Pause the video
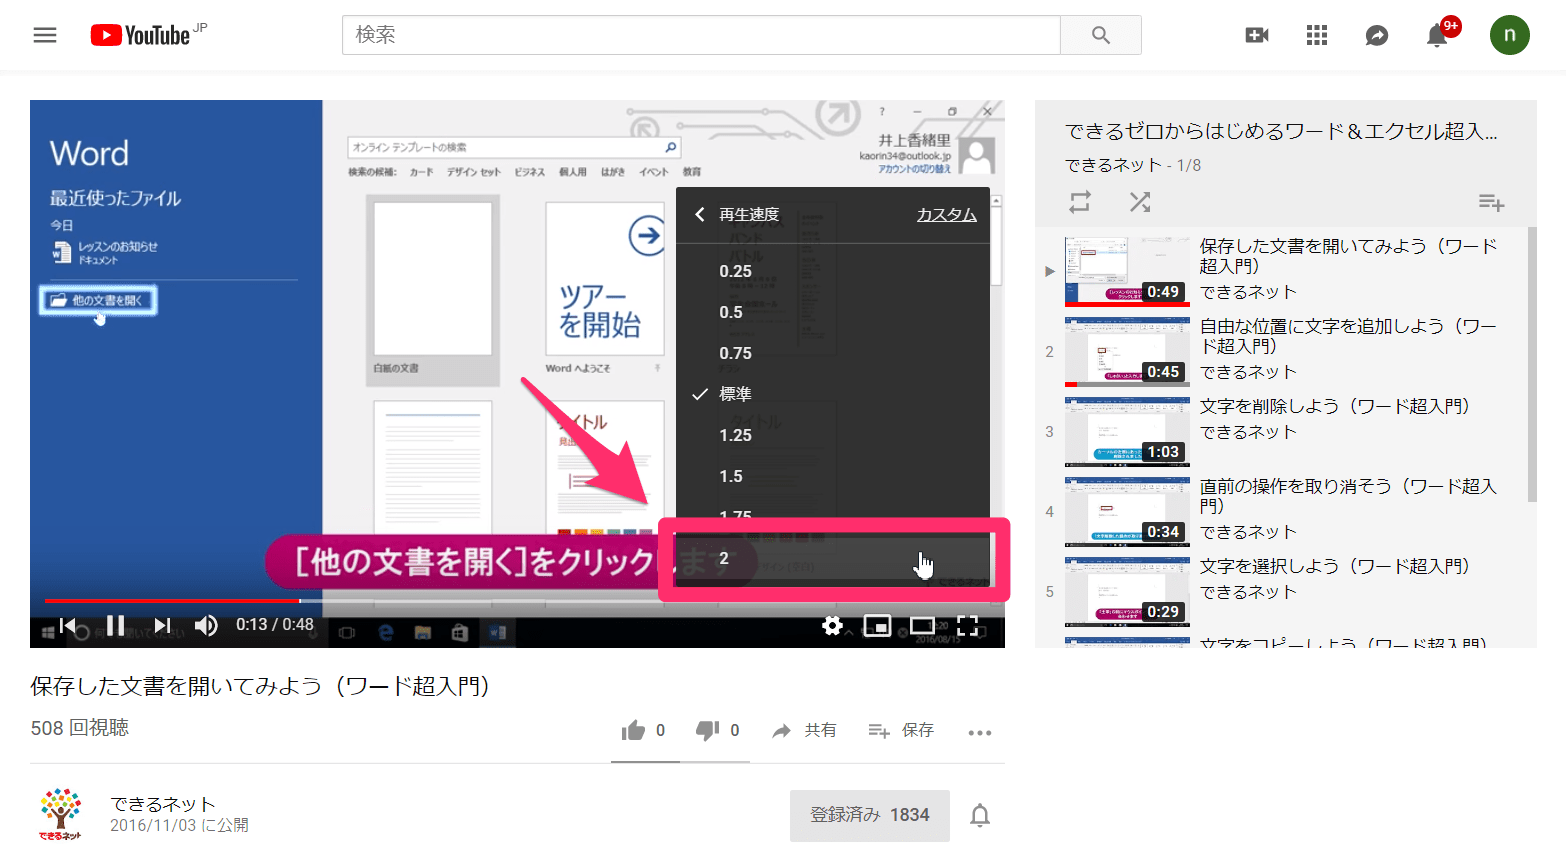 tap(116, 625)
